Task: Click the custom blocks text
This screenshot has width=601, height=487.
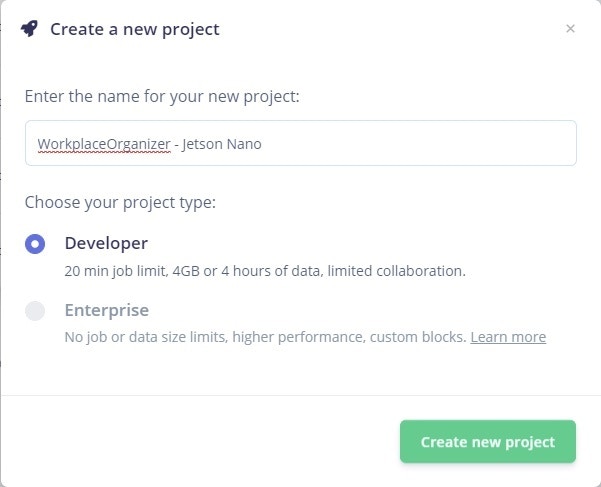Action: [x=418, y=337]
